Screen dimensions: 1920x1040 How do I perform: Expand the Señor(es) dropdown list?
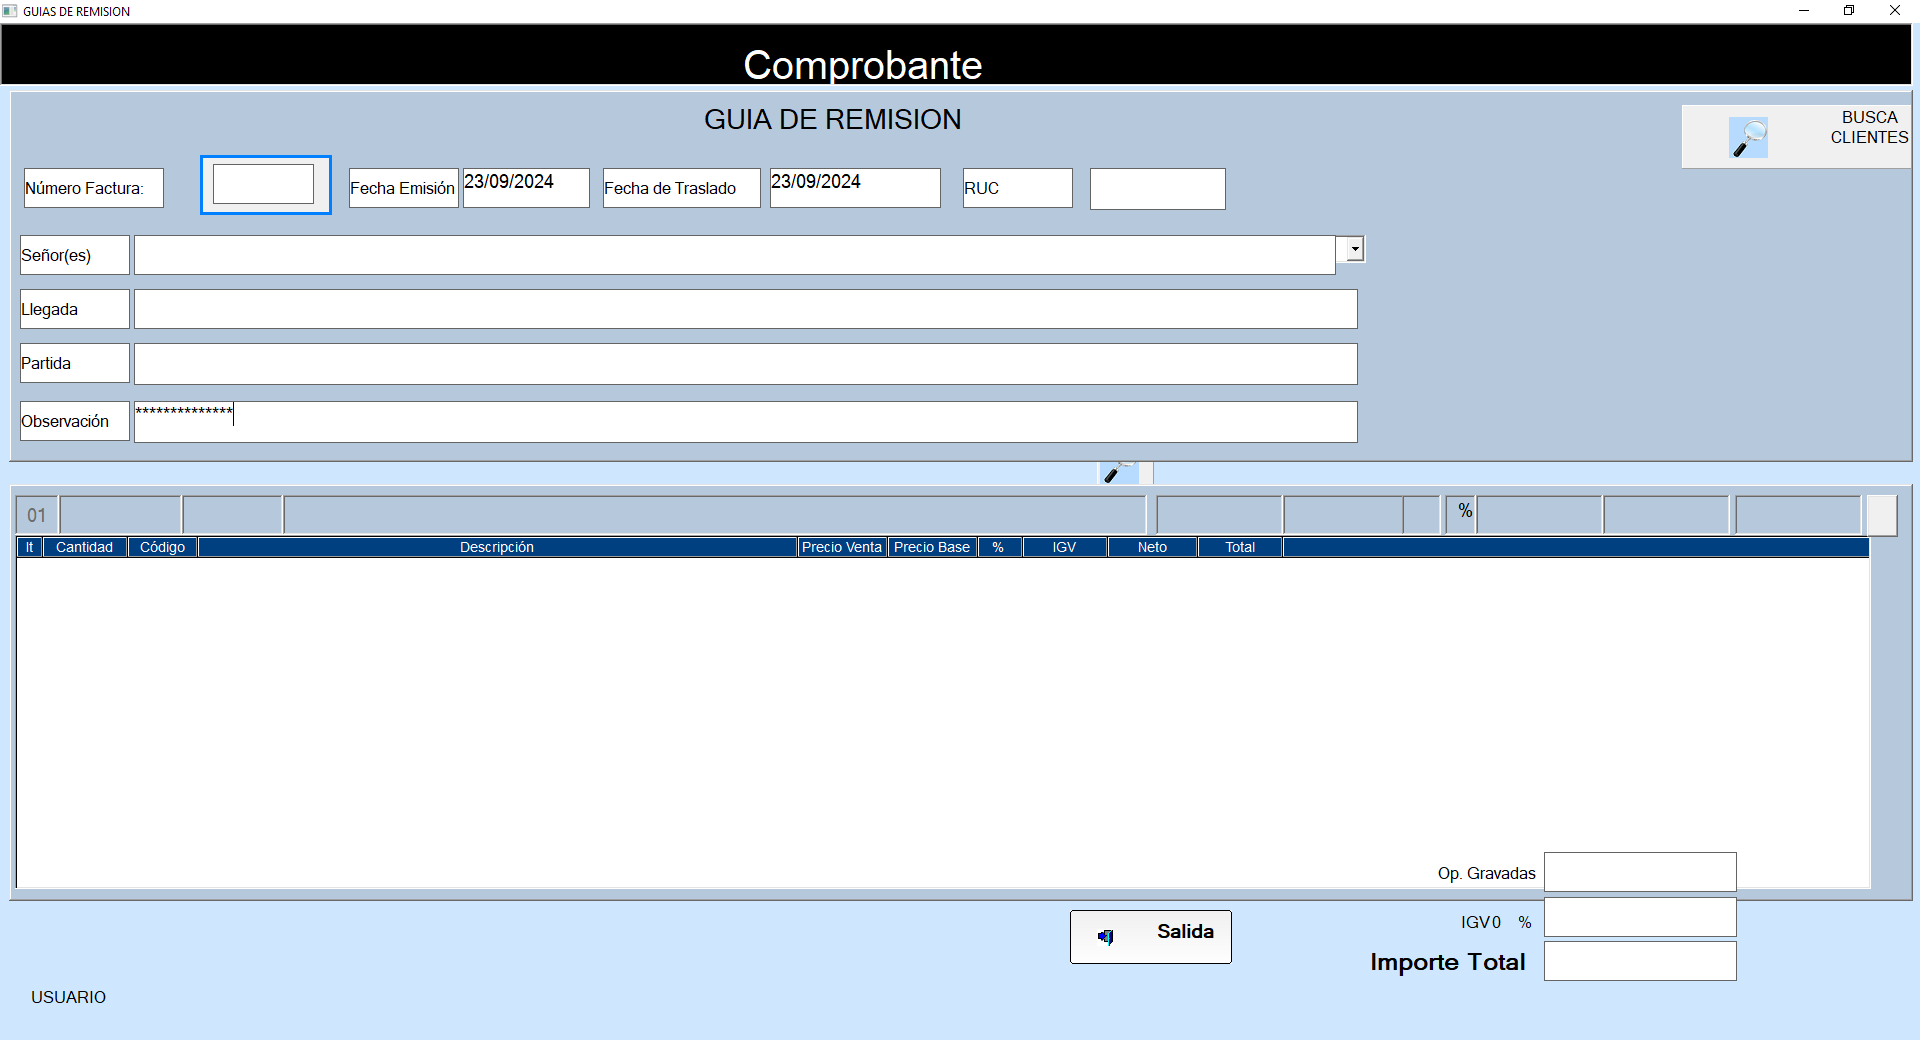[1354, 249]
